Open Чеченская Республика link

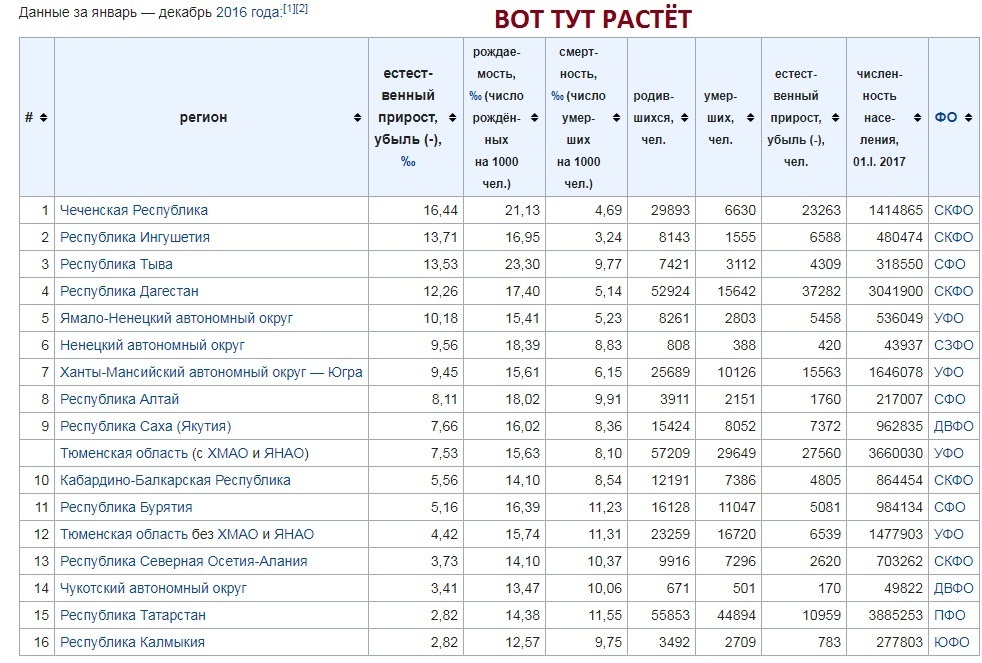coord(133,210)
